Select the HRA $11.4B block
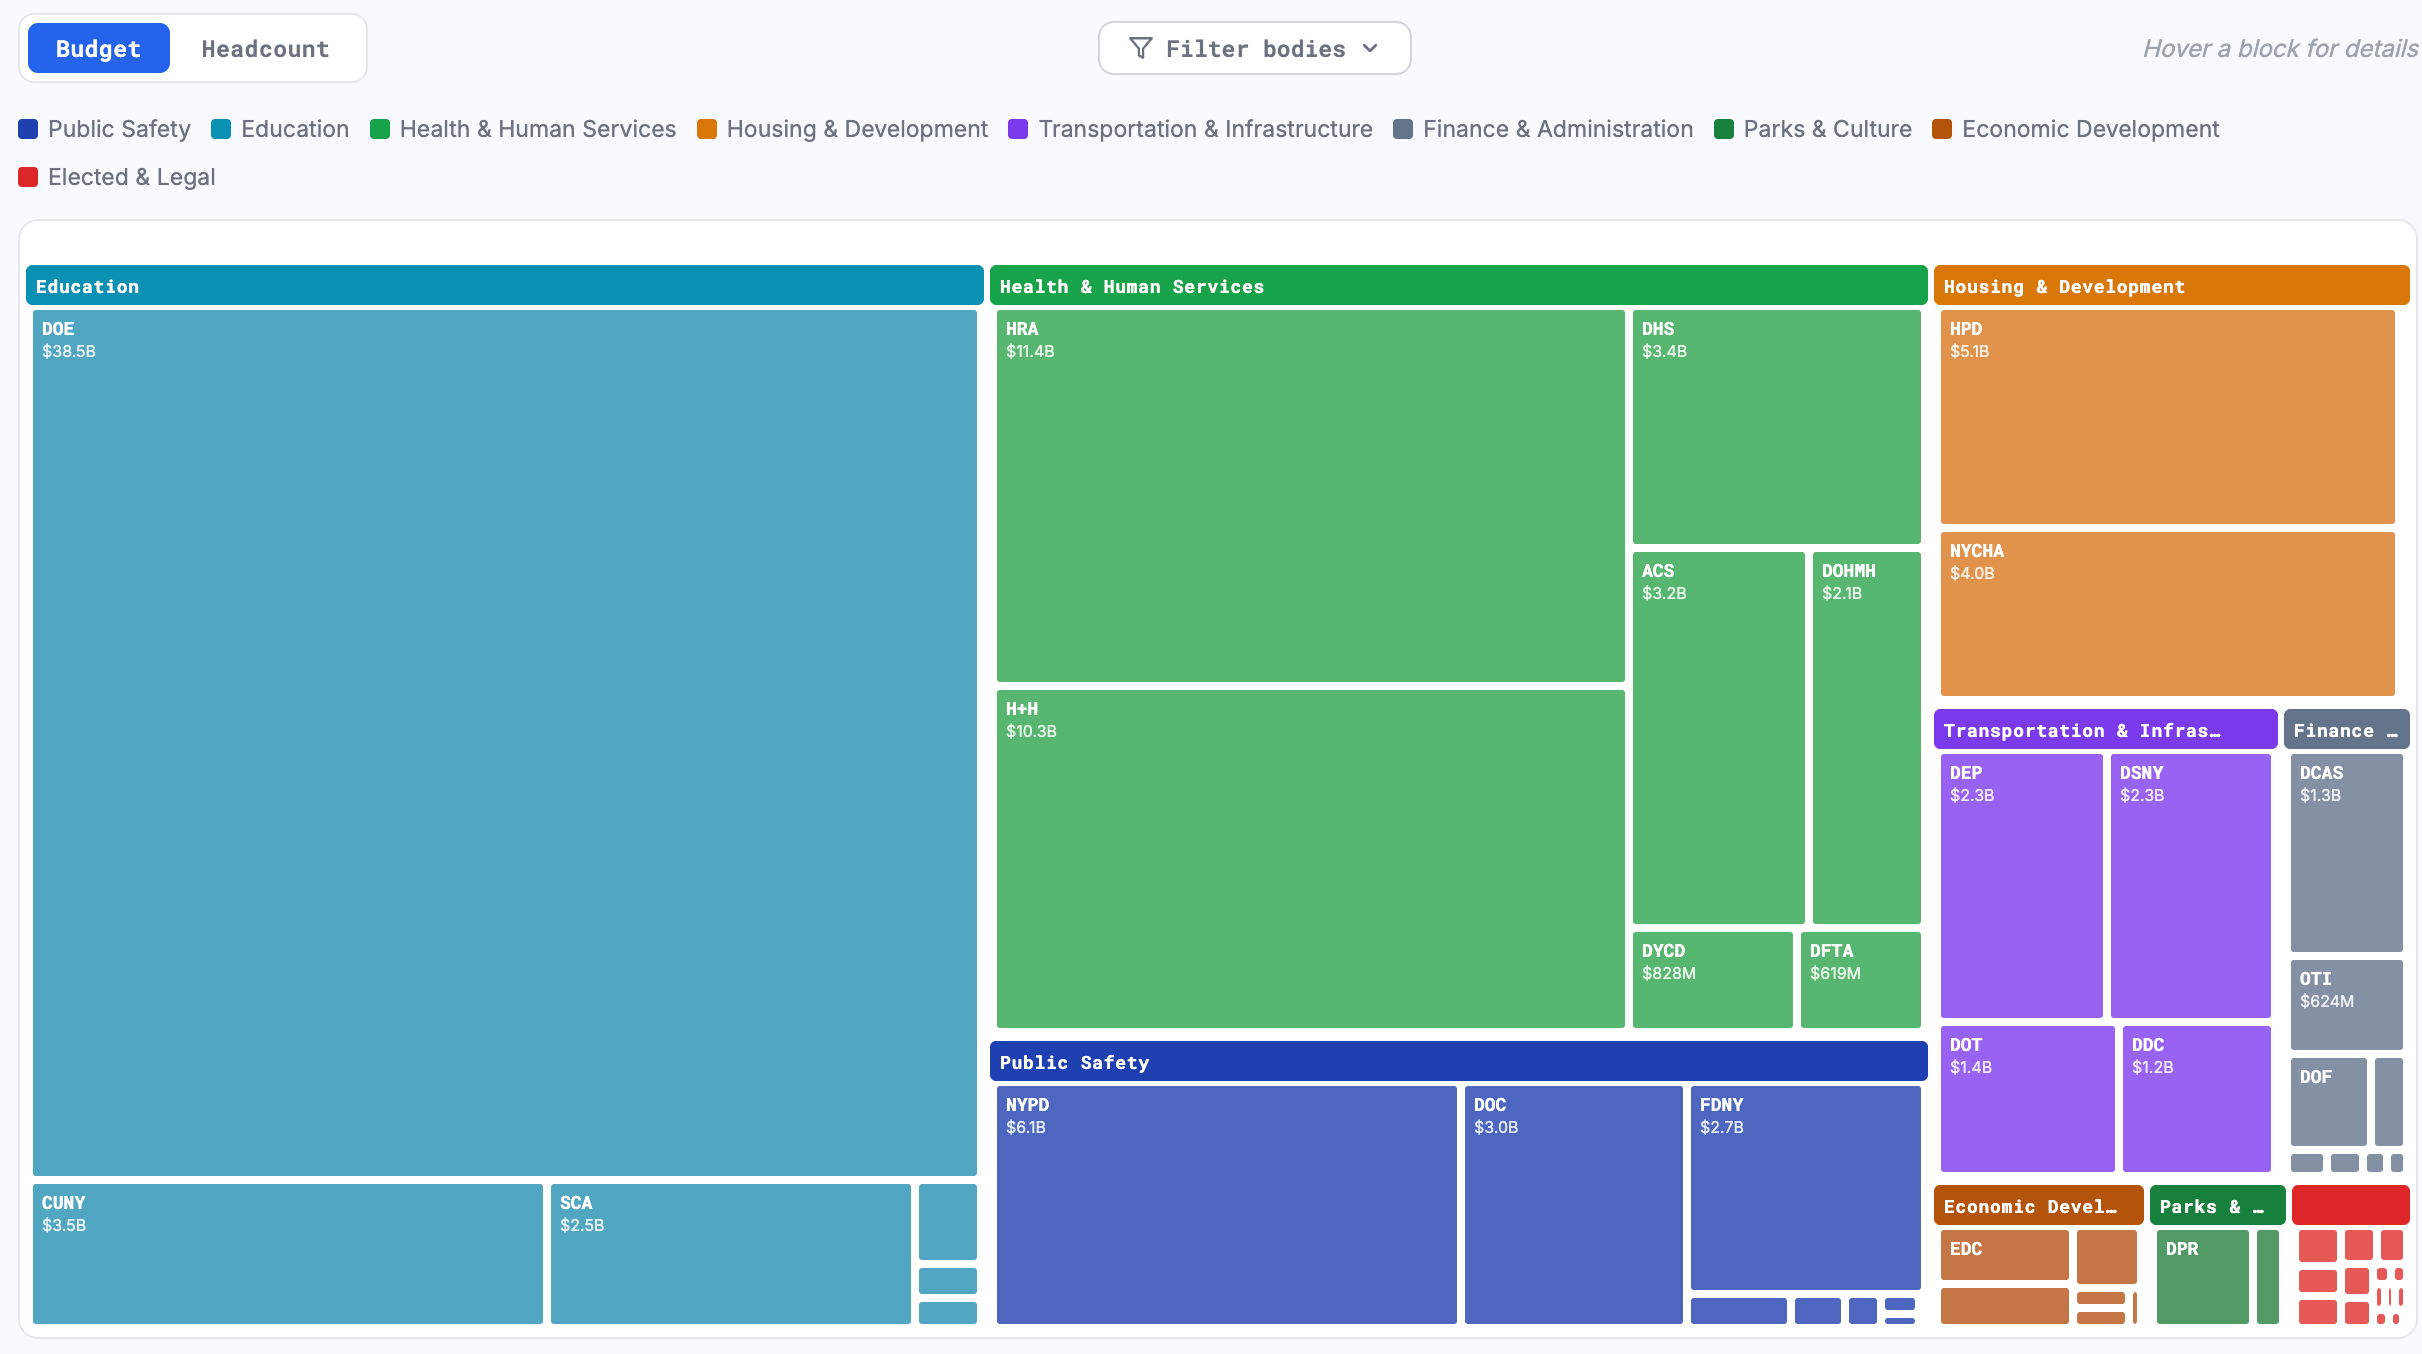This screenshot has width=2422, height=1354. tap(1310, 495)
